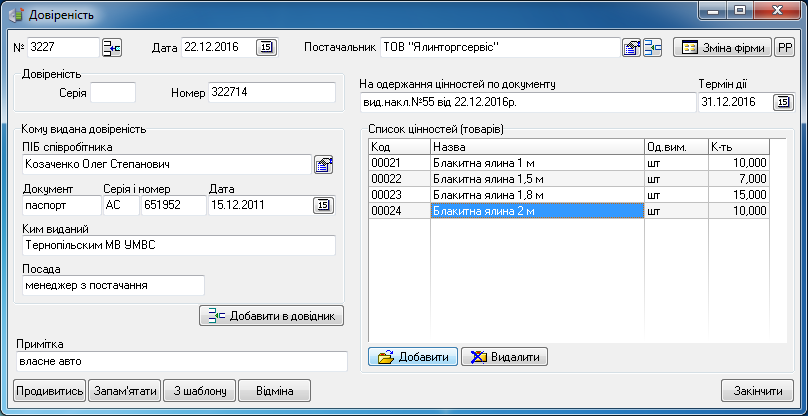Click the Назва column header
Screen dimensions: 808x416
tap(536, 146)
